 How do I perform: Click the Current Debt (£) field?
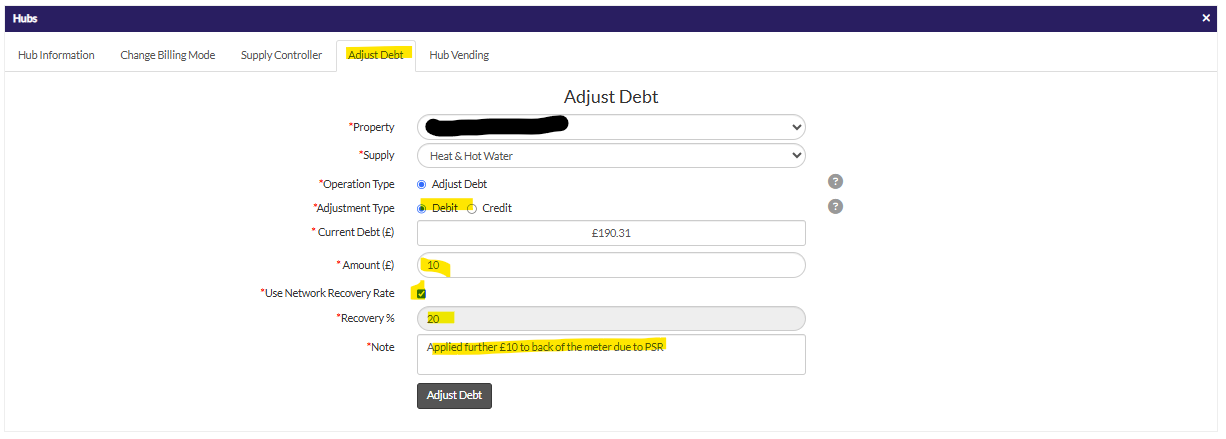pos(611,233)
